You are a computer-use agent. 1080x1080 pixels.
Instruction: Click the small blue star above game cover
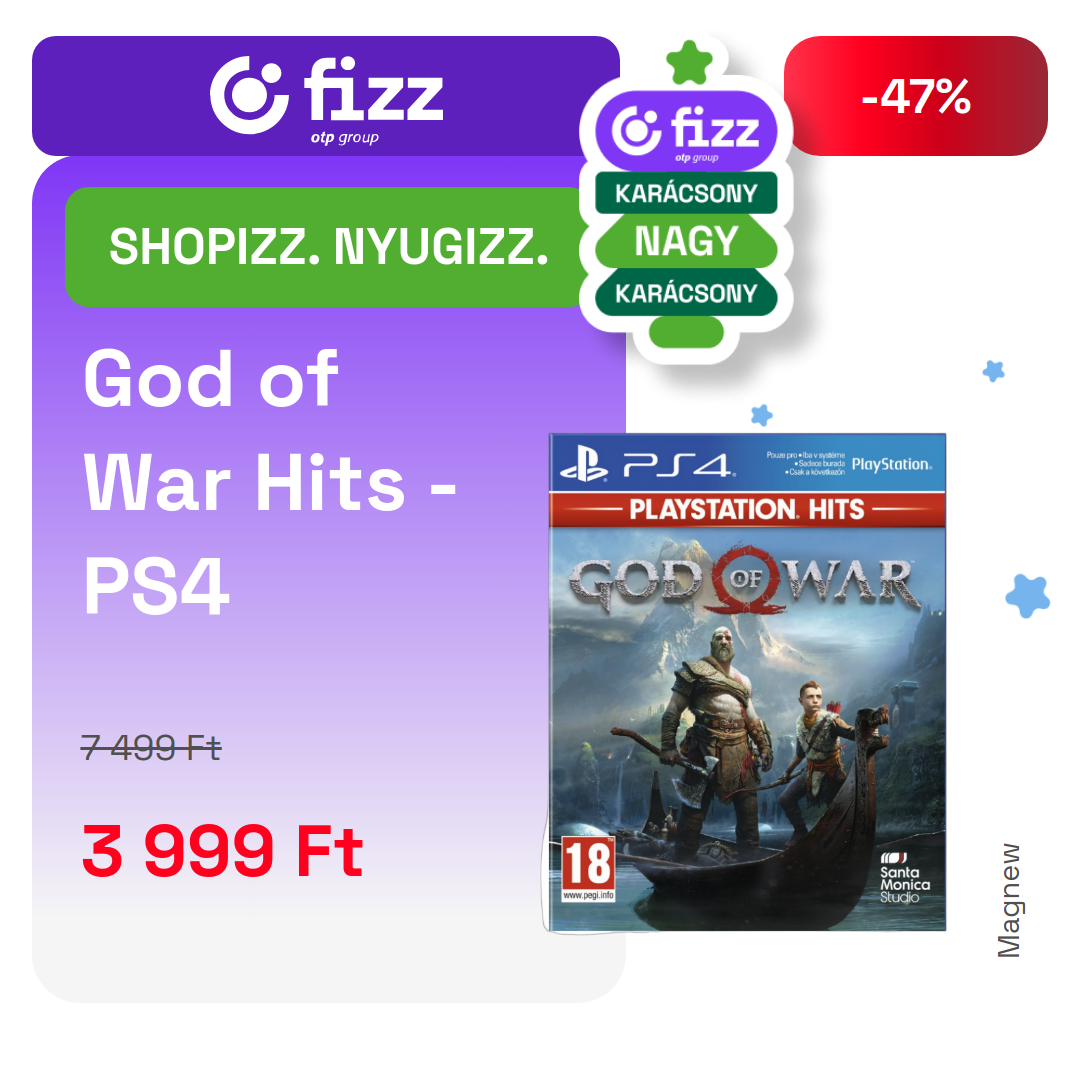point(761,415)
